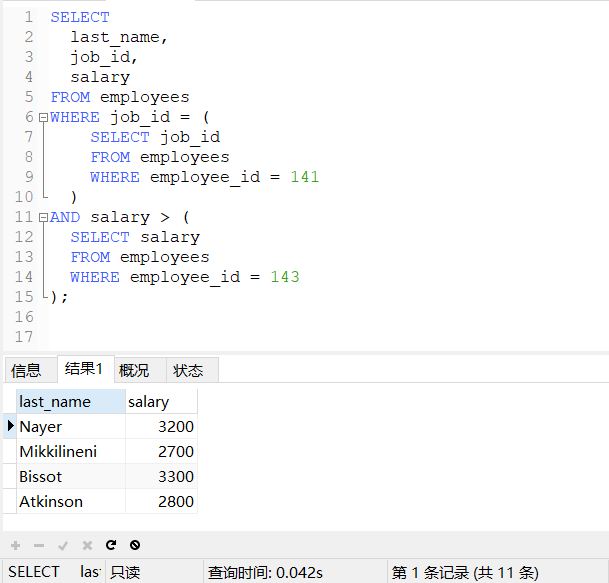Click the discard changes X icon
Image resolution: width=609 pixels, height=583 pixels.
[x=87, y=546]
